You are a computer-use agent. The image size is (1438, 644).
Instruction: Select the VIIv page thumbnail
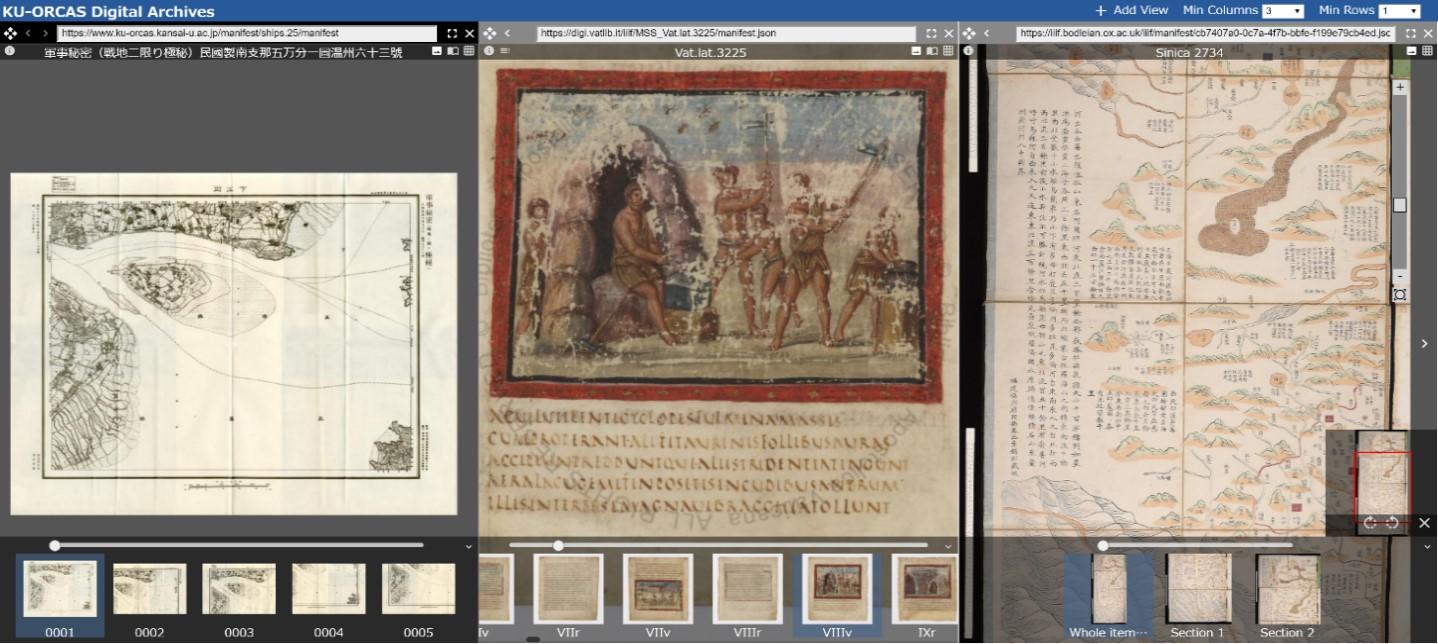pos(658,590)
